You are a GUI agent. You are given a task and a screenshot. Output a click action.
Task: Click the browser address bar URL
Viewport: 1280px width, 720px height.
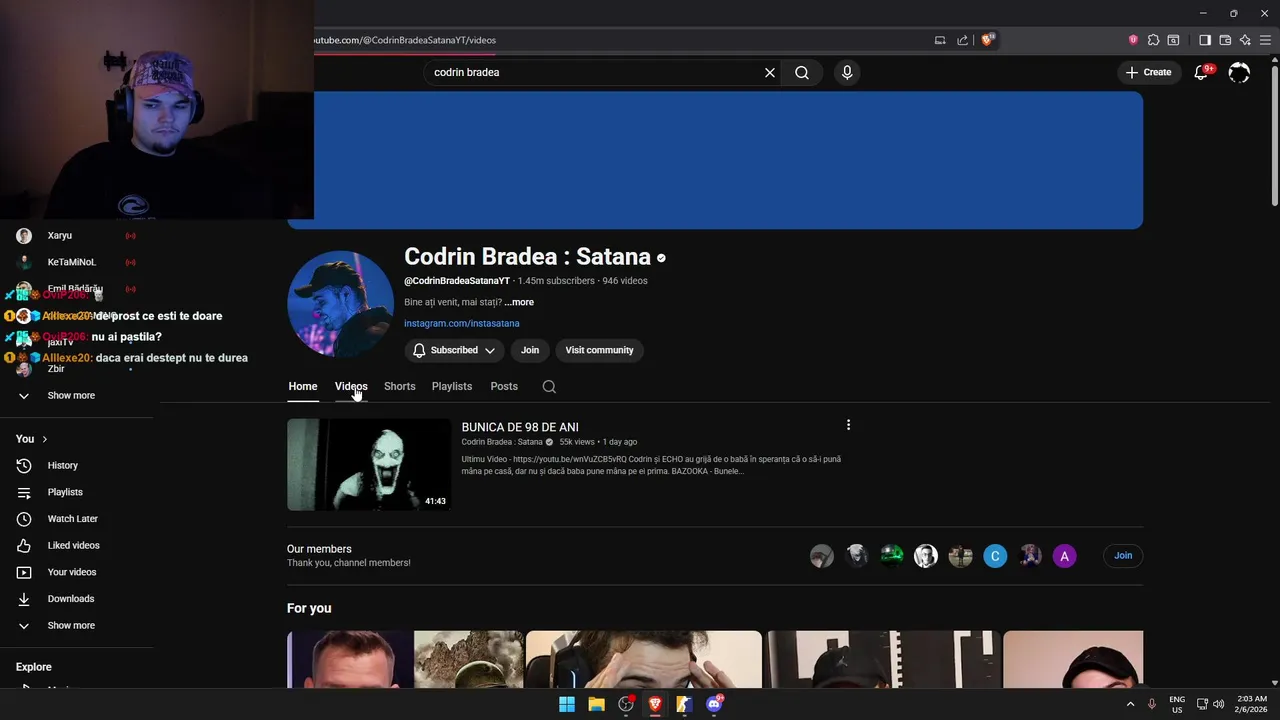405,40
